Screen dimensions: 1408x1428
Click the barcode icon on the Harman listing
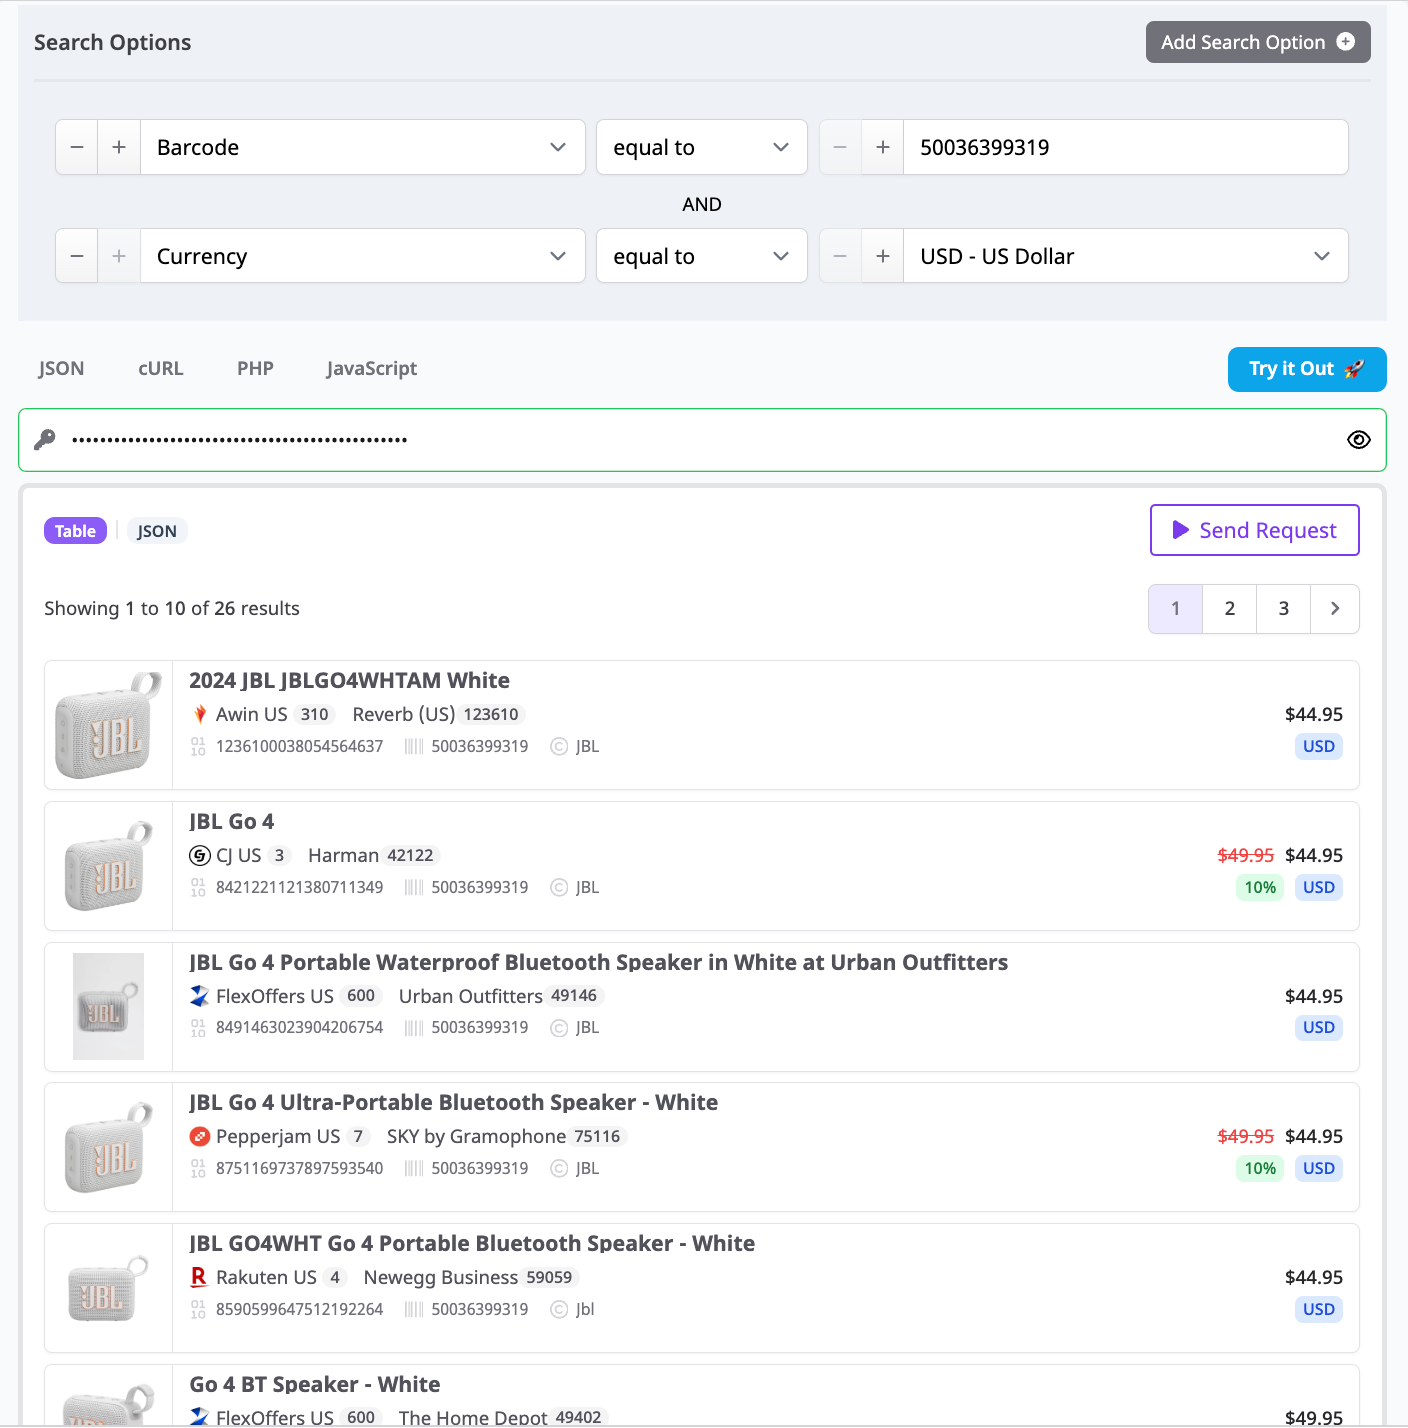click(x=414, y=887)
